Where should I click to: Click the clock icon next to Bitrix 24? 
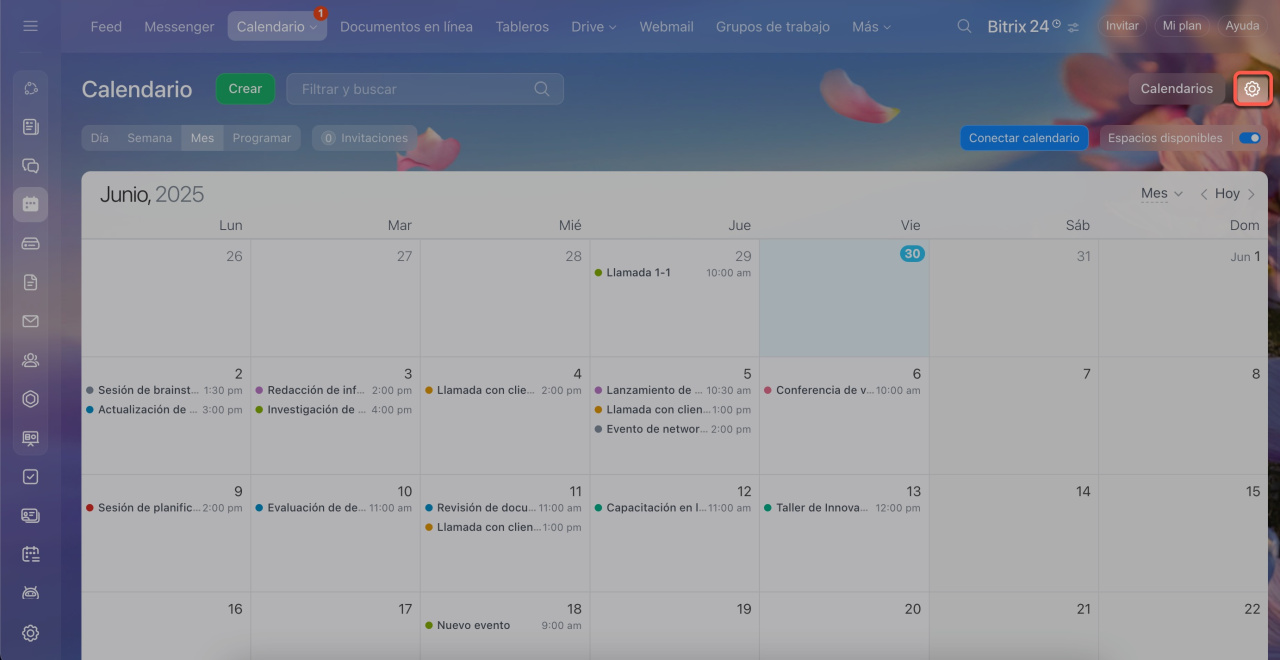pos(1056,23)
